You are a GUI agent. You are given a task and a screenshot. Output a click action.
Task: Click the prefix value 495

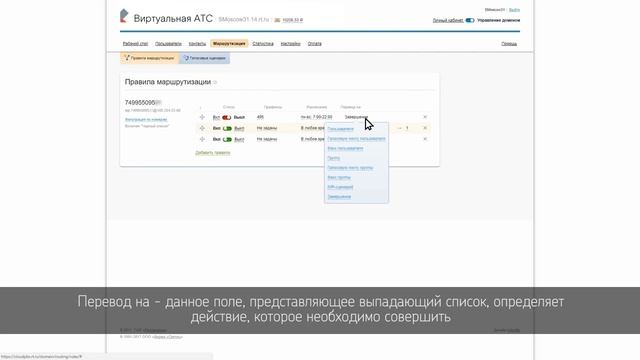(x=260, y=117)
